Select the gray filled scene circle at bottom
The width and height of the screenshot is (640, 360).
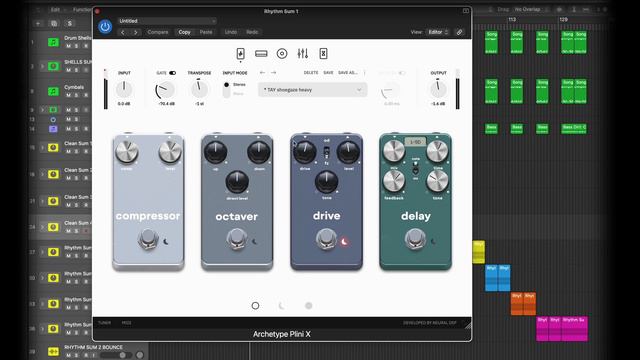309,305
